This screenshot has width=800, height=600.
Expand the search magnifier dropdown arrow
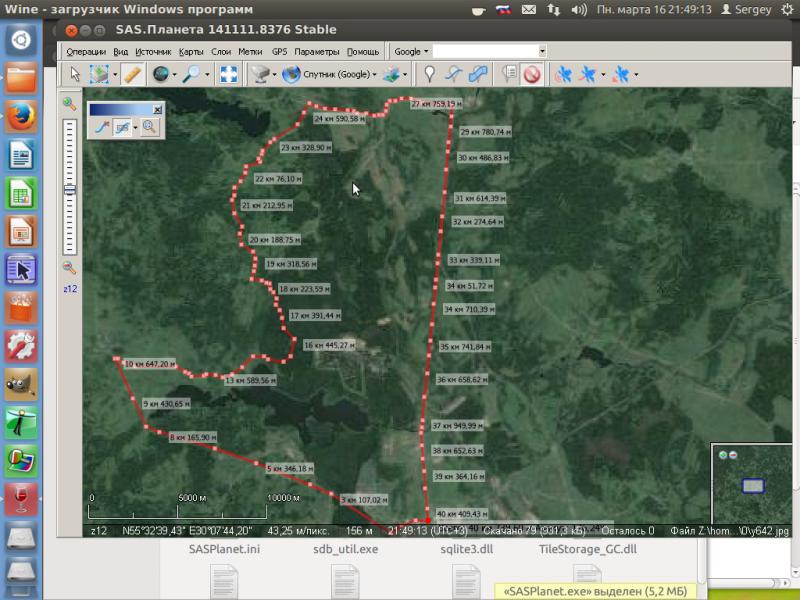[x=207, y=75]
